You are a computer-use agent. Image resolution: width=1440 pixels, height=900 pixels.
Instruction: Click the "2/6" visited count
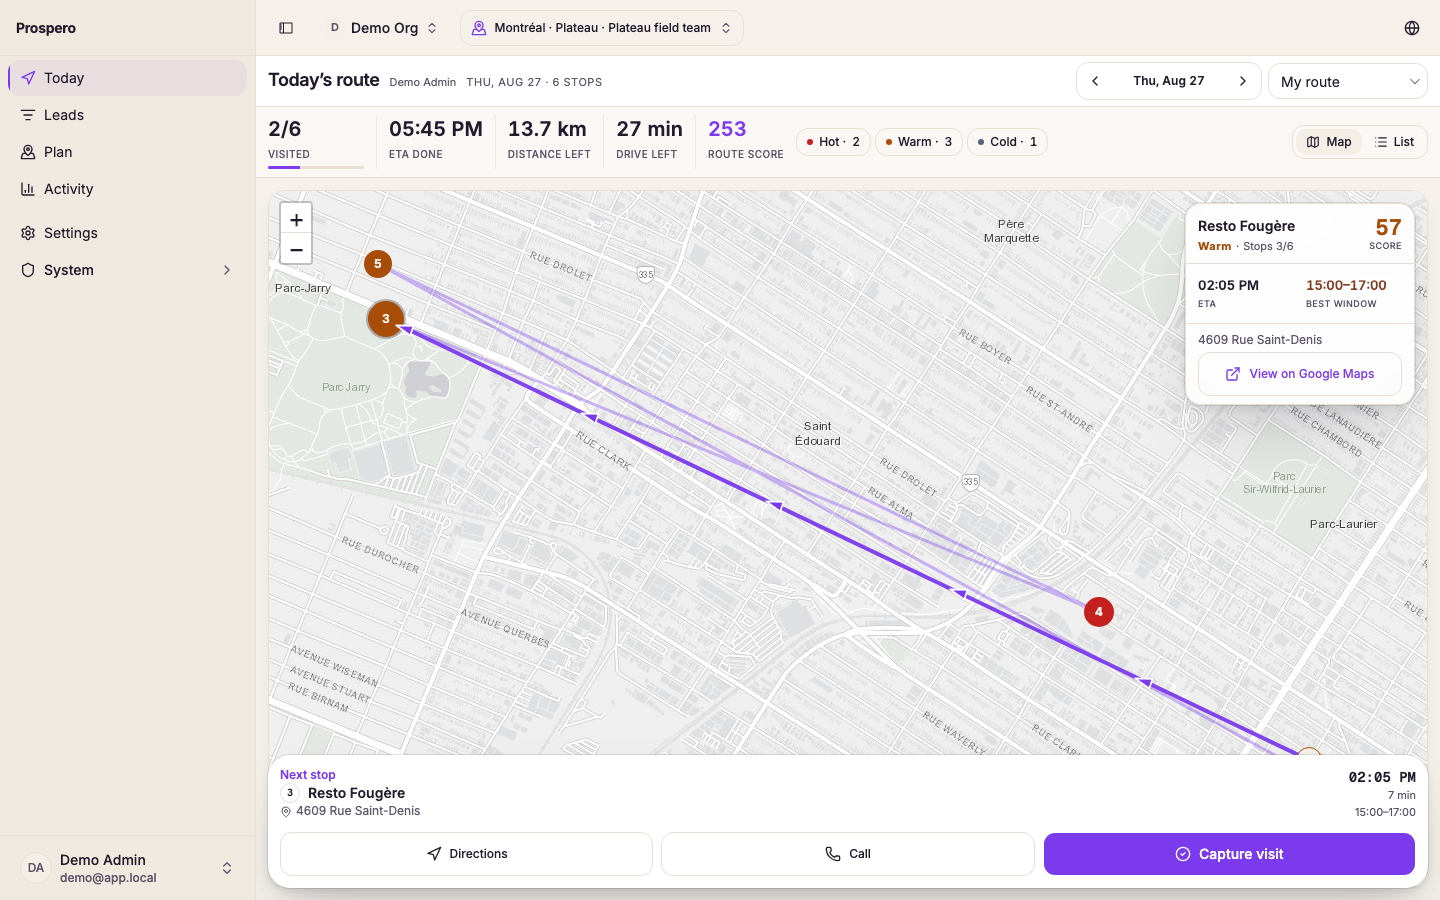(x=285, y=129)
